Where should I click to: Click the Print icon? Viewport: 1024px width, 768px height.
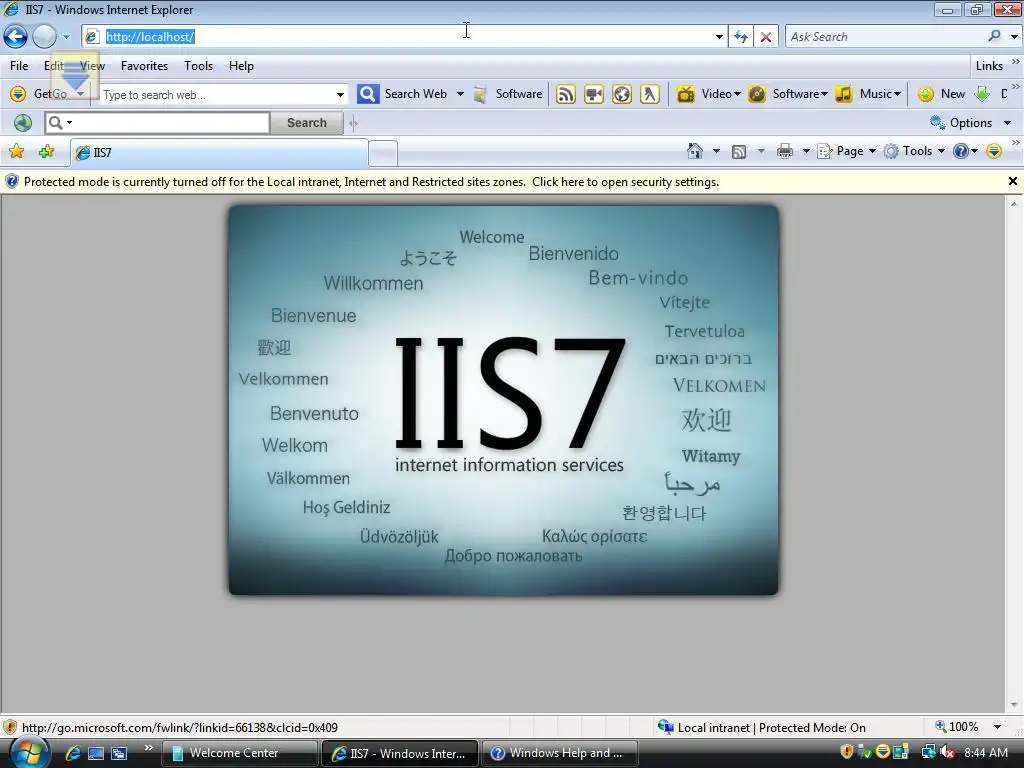click(x=784, y=152)
